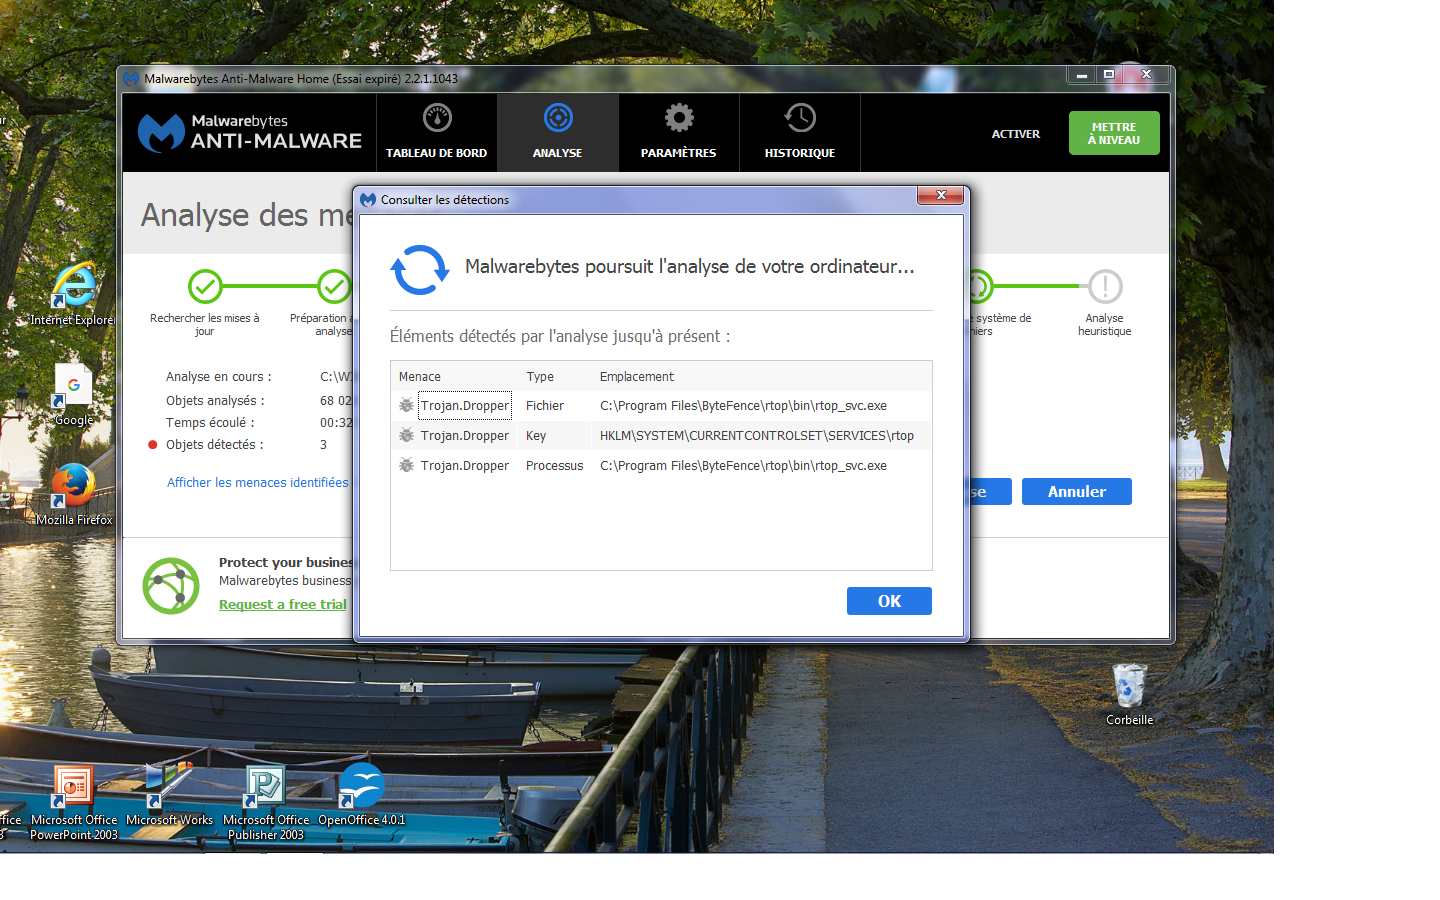Open the Paramètres gear tab
Viewport: 1440px width, 900px height.
point(679,132)
